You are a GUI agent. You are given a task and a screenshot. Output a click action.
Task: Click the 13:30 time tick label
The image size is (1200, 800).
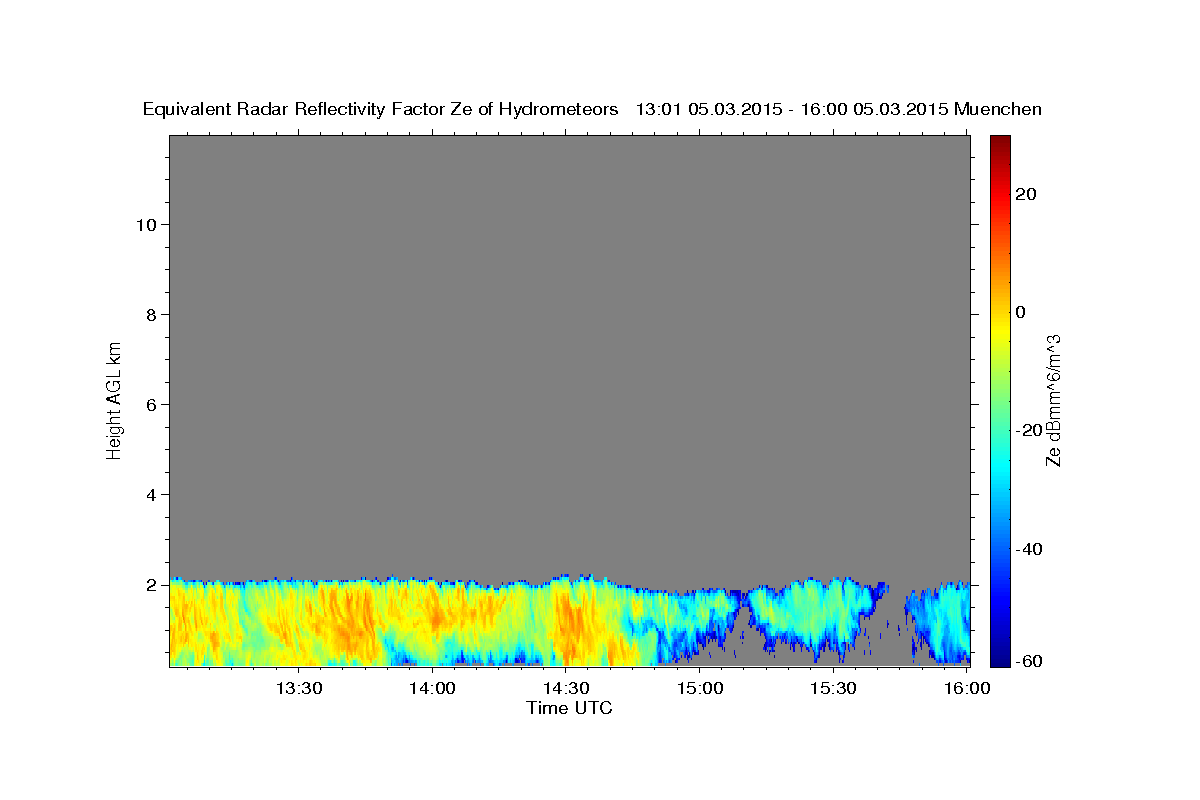(x=299, y=689)
